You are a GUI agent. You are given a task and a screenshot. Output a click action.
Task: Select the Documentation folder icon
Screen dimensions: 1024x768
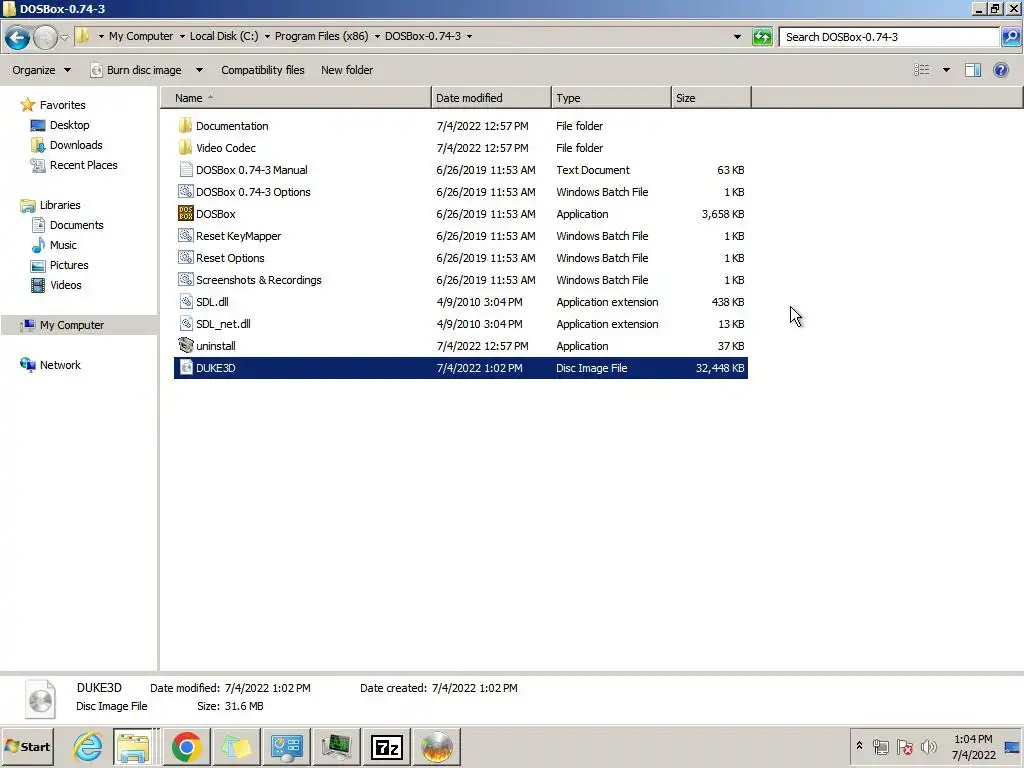(x=185, y=125)
